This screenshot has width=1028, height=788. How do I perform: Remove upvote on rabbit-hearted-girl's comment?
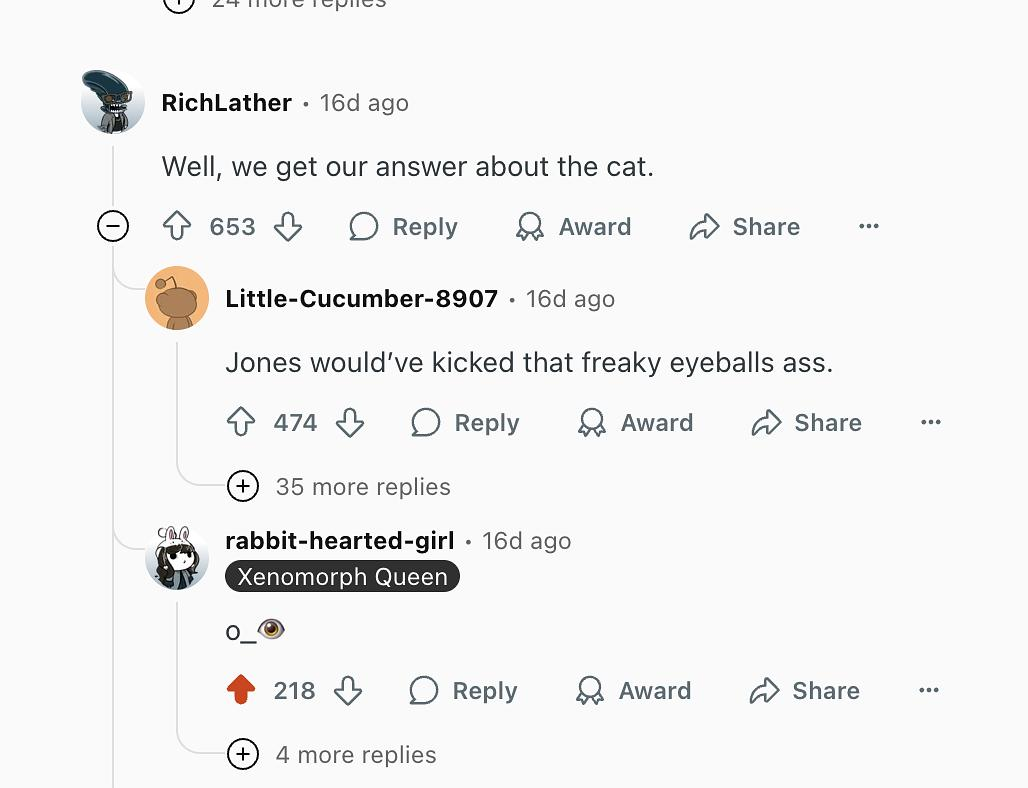241,691
